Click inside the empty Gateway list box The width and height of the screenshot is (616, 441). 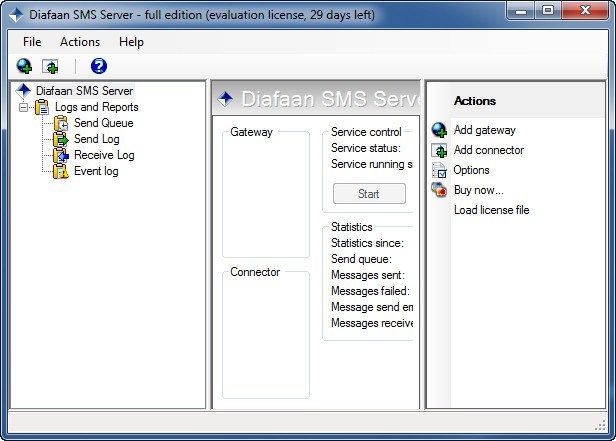(266, 196)
